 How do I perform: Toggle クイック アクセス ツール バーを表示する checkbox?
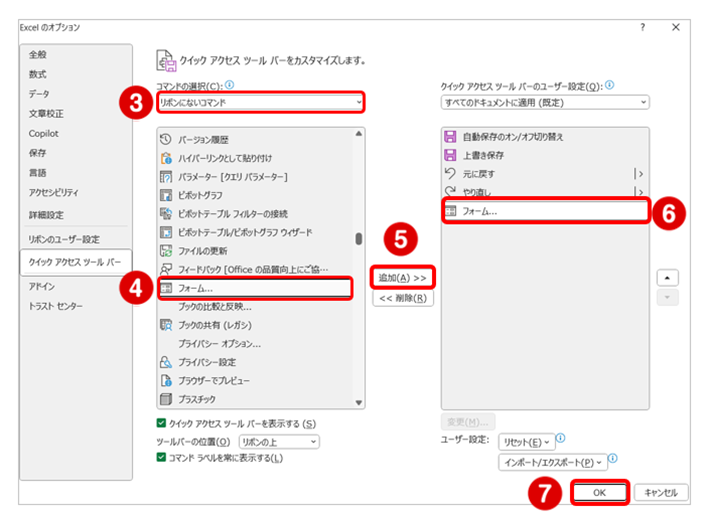tap(161, 423)
